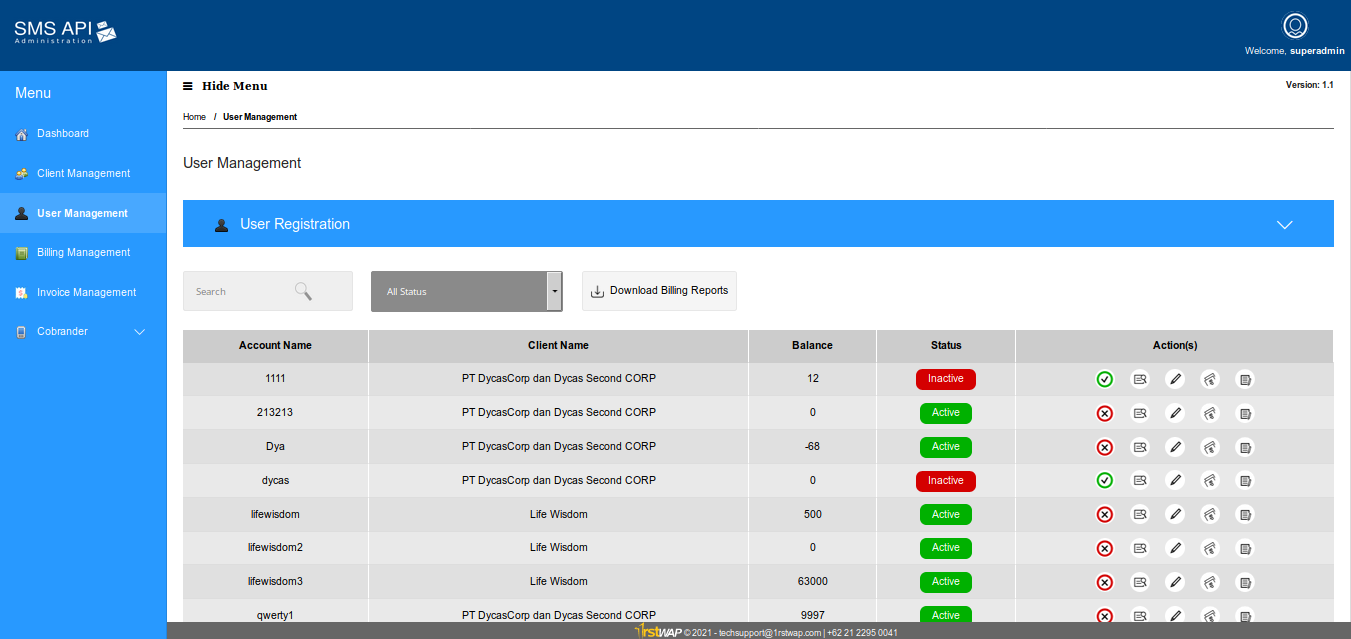Click the balance value -68
Viewport: 1351px width, 639px height.
pos(812,447)
